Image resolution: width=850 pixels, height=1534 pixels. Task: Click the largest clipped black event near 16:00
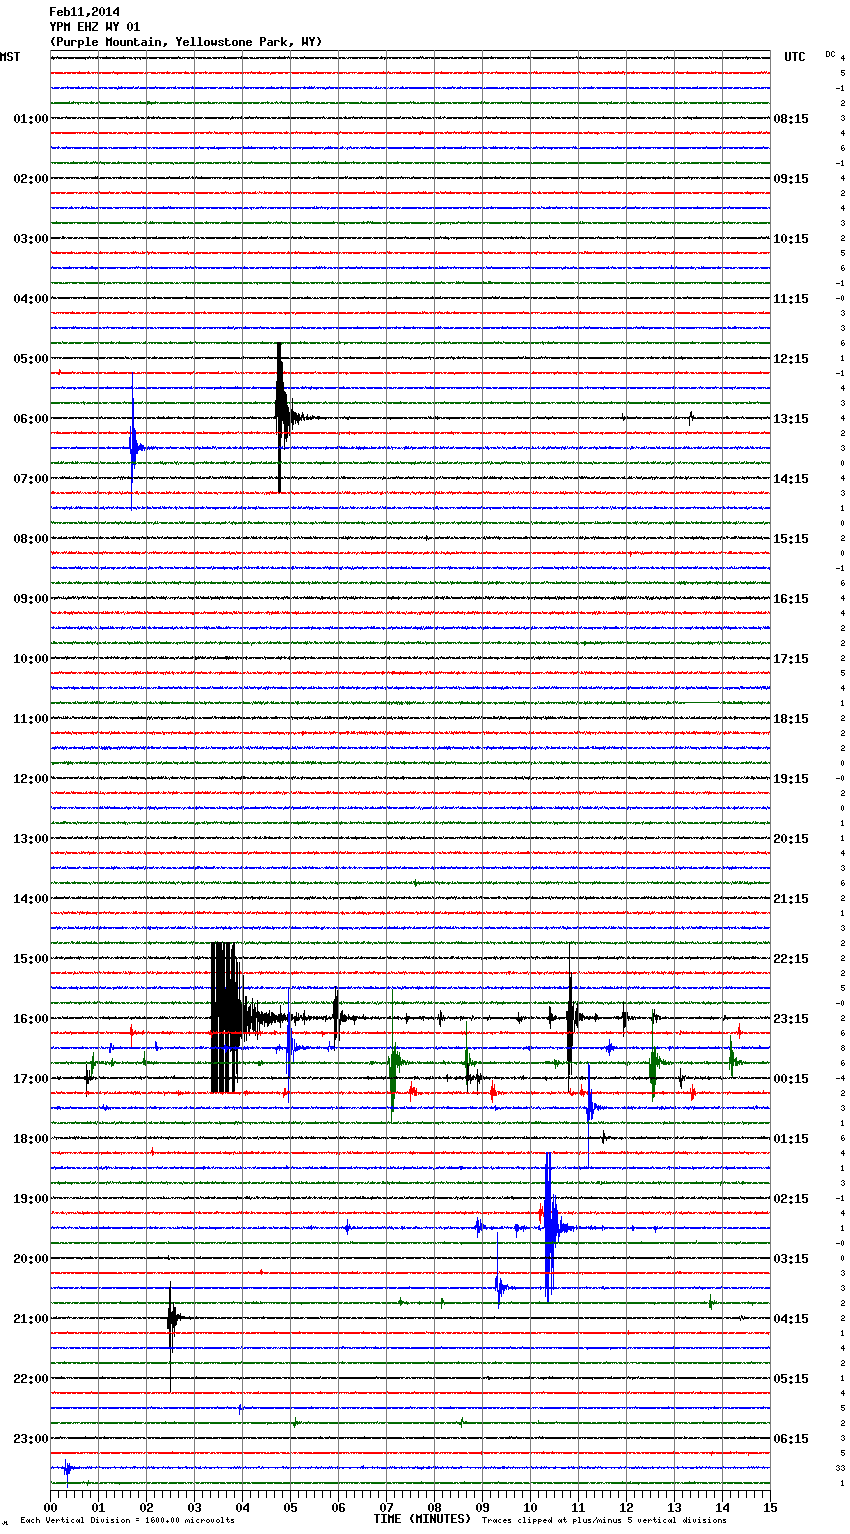pos(226,1018)
